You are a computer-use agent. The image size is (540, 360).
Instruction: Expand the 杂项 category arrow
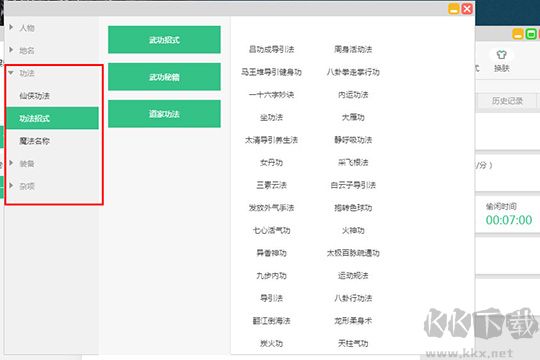tap(11, 186)
